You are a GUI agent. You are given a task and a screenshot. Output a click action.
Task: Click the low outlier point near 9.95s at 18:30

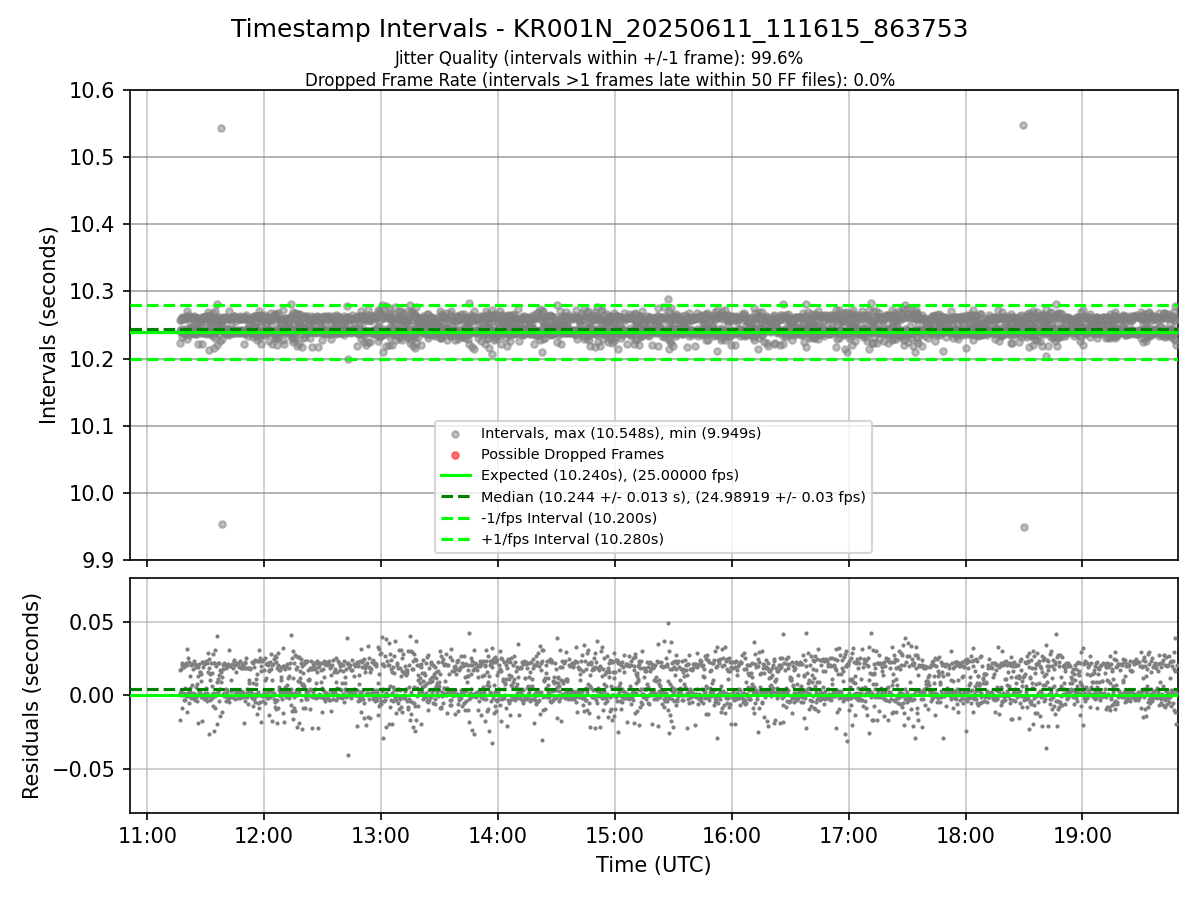click(1024, 527)
